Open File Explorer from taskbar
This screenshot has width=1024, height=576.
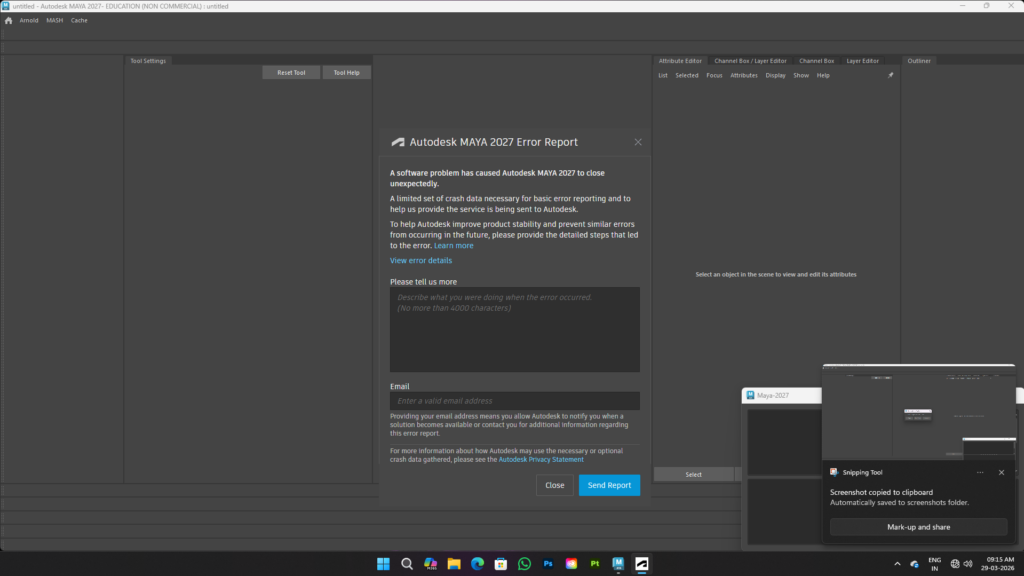[454, 564]
